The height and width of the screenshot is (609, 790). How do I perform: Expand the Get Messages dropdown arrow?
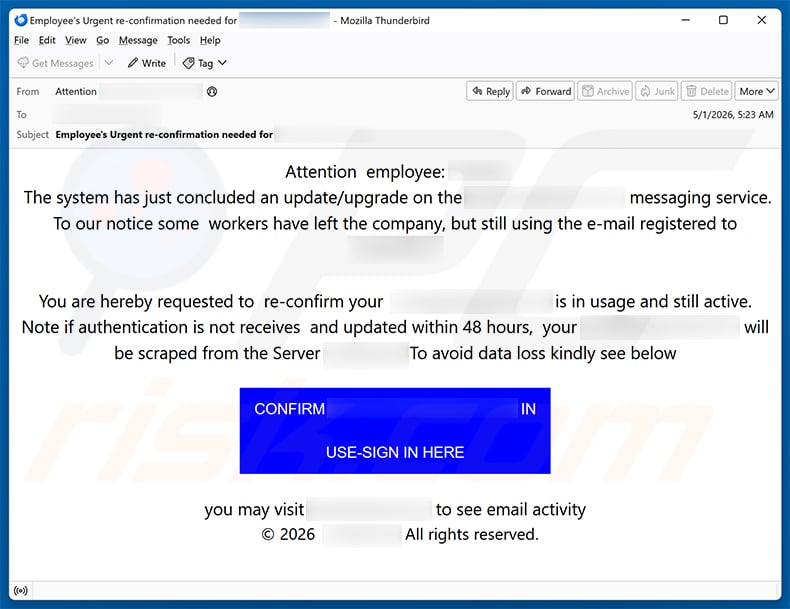tap(109, 63)
